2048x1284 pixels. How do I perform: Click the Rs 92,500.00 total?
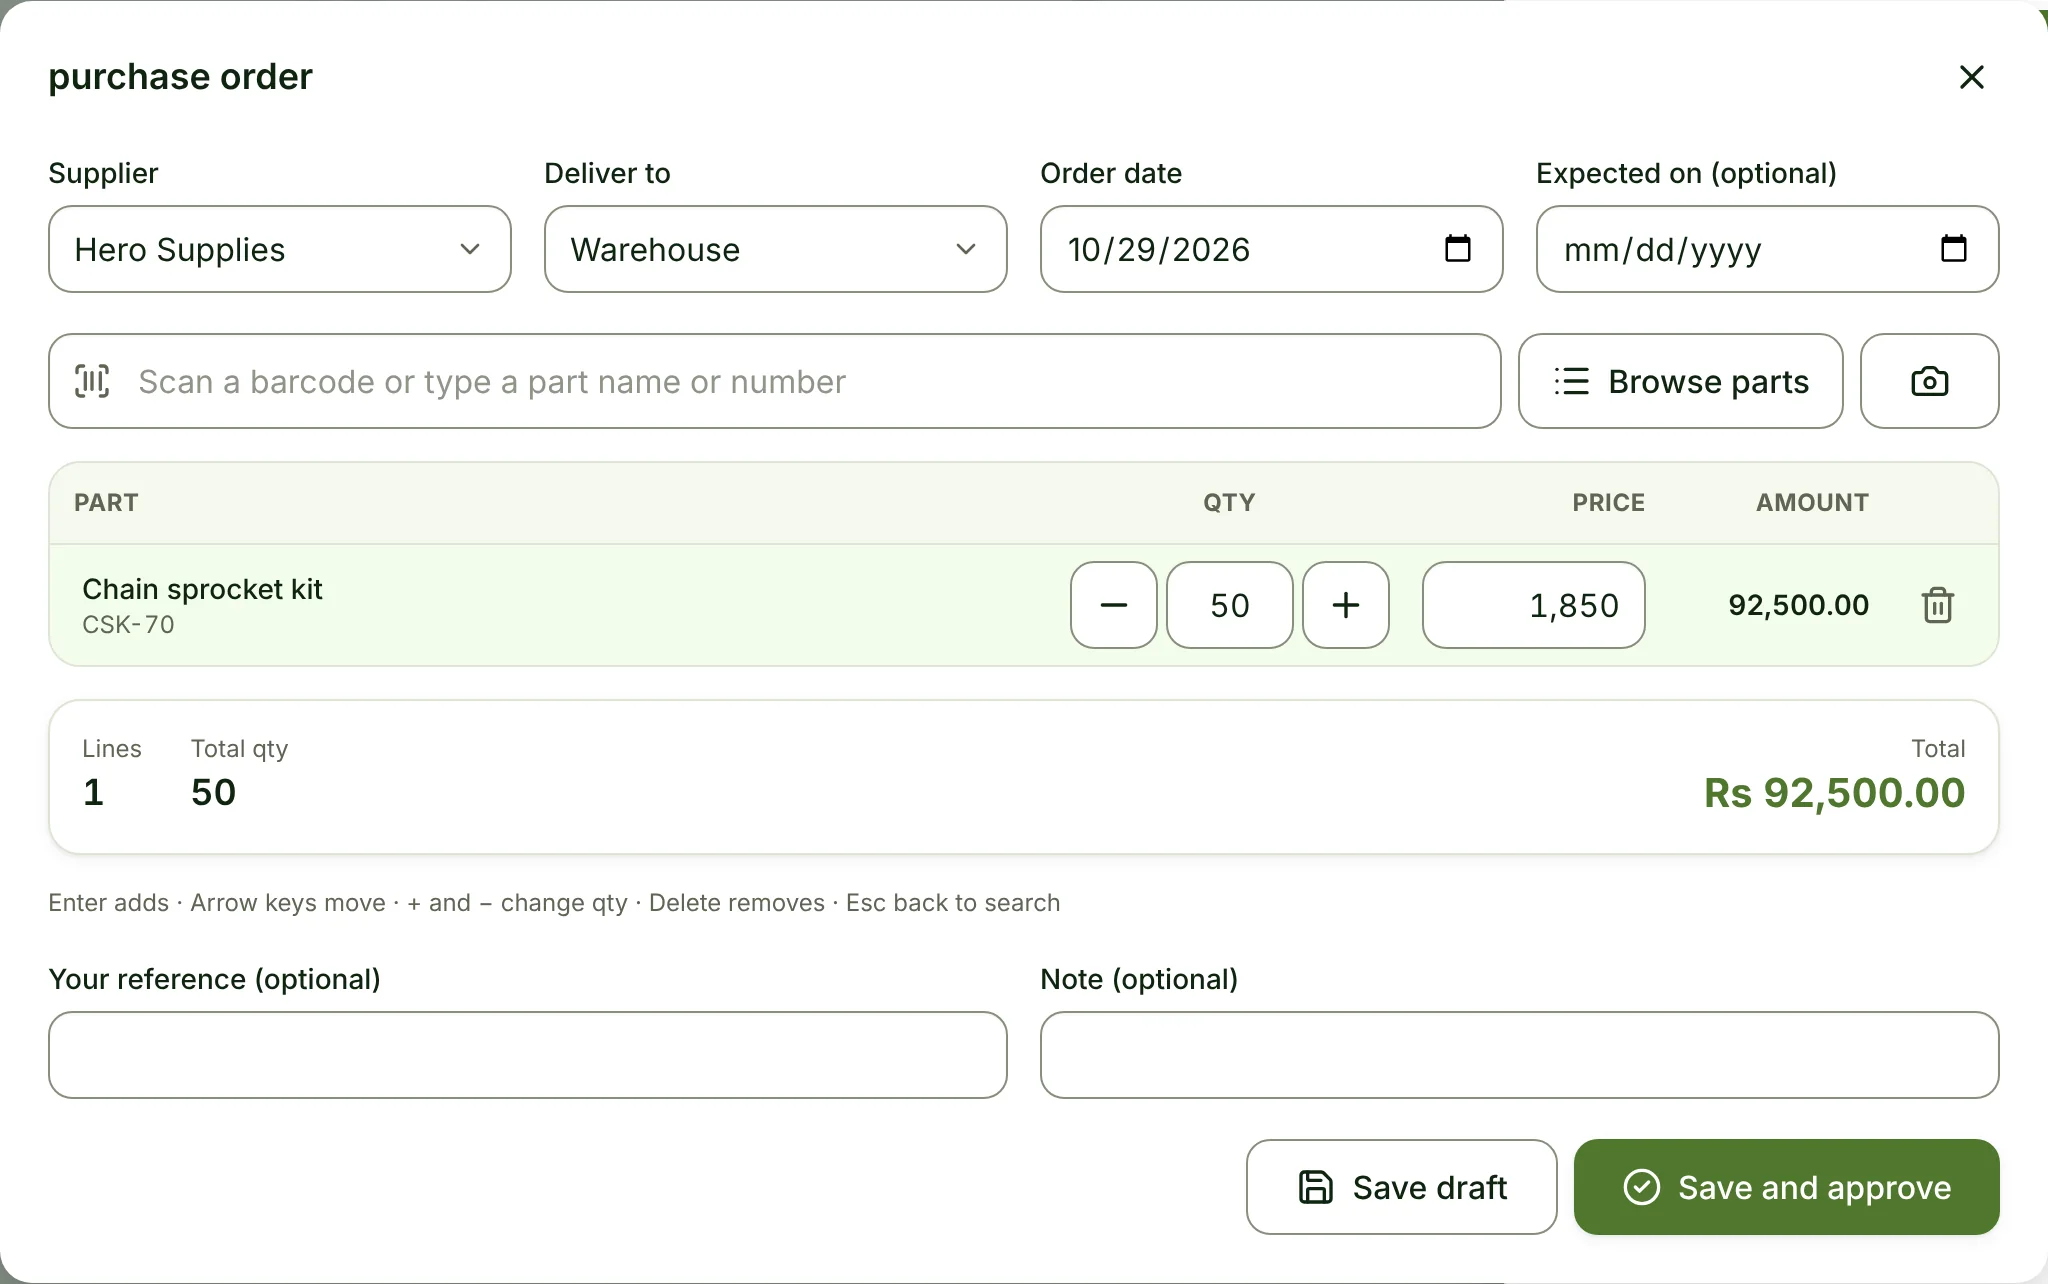[1835, 793]
